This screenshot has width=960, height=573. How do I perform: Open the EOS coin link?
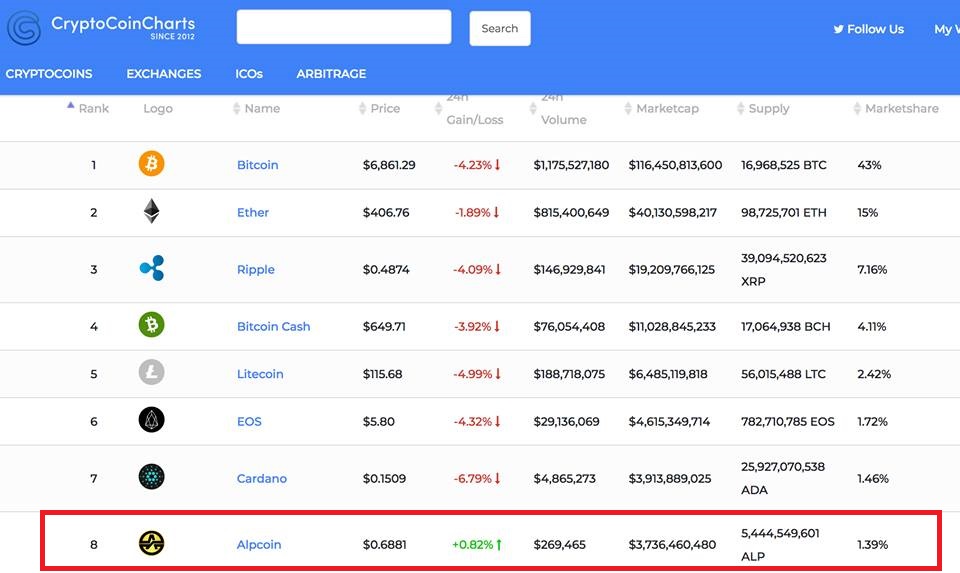[249, 421]
